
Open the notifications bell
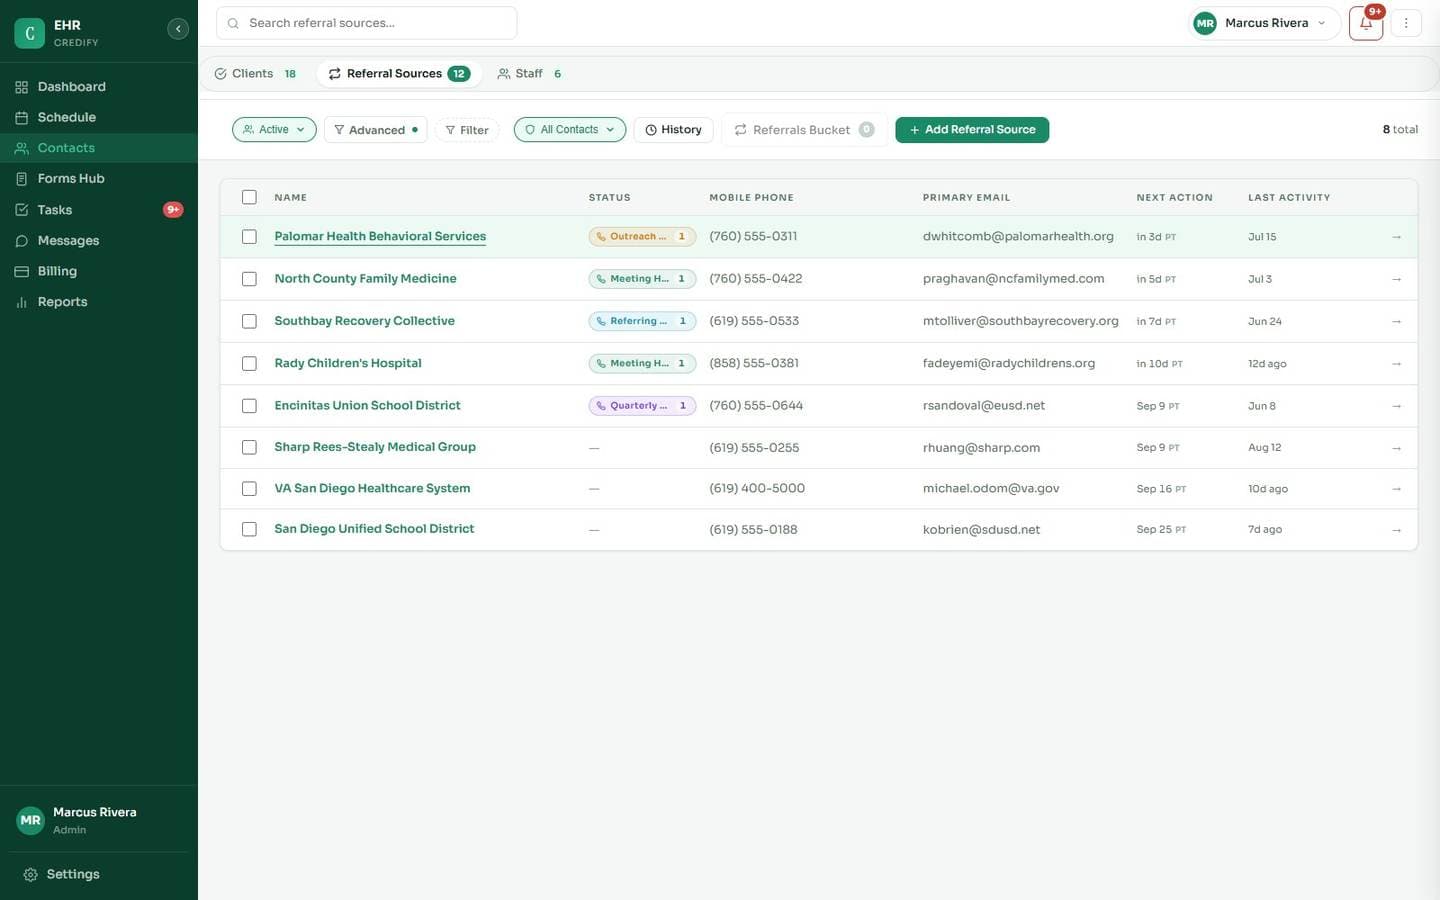point(1365,23)
